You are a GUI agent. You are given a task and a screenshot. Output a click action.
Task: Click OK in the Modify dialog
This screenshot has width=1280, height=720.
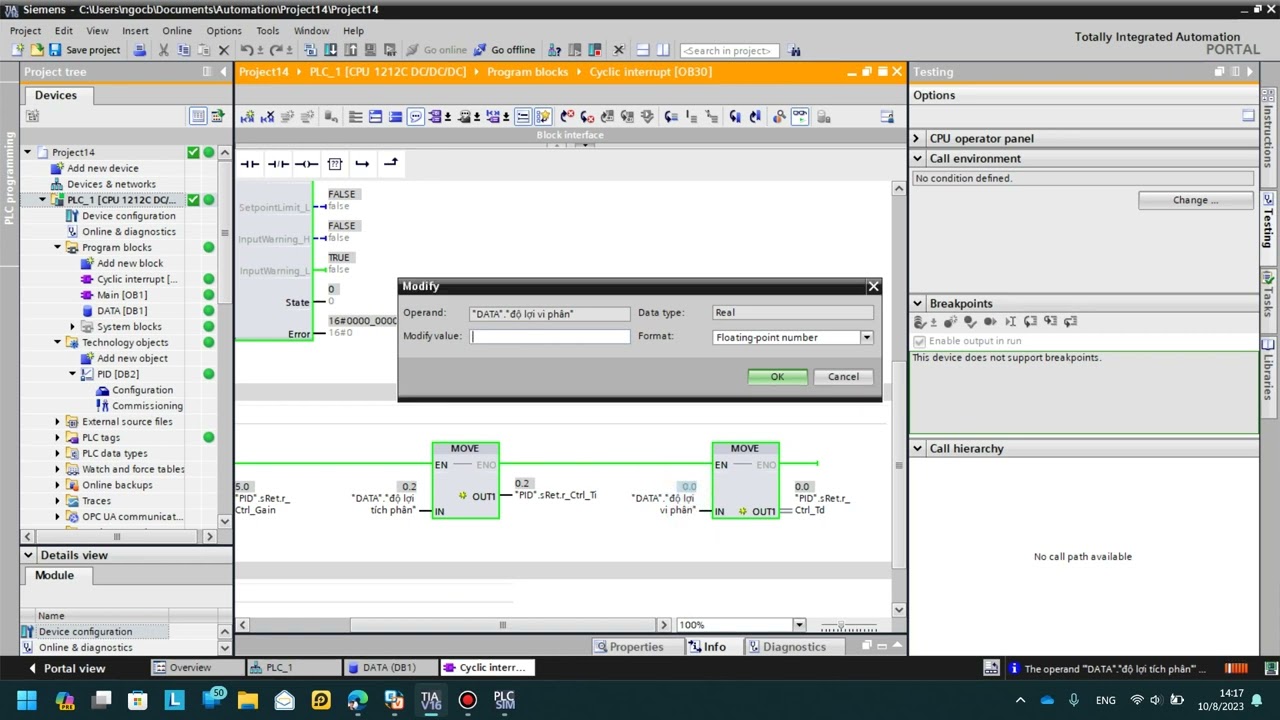[777, 377]
